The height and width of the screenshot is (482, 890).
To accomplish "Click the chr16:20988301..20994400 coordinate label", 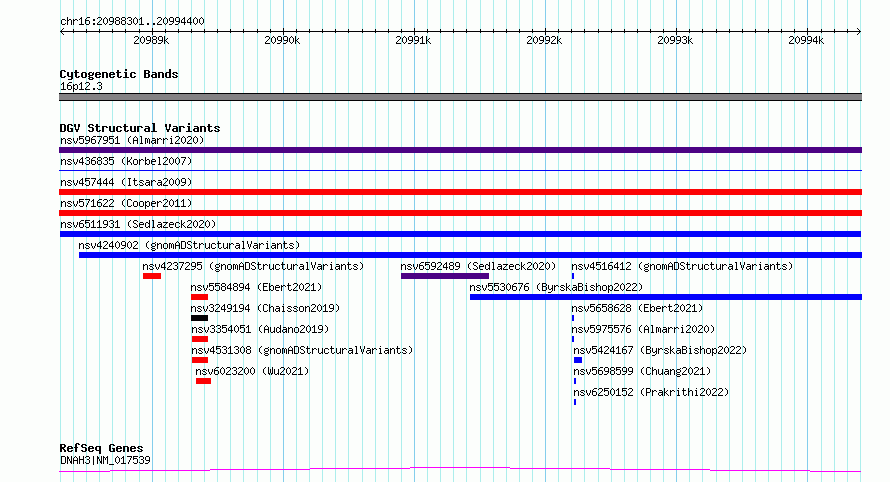I will pyautogui.click(x=132, y=21).
